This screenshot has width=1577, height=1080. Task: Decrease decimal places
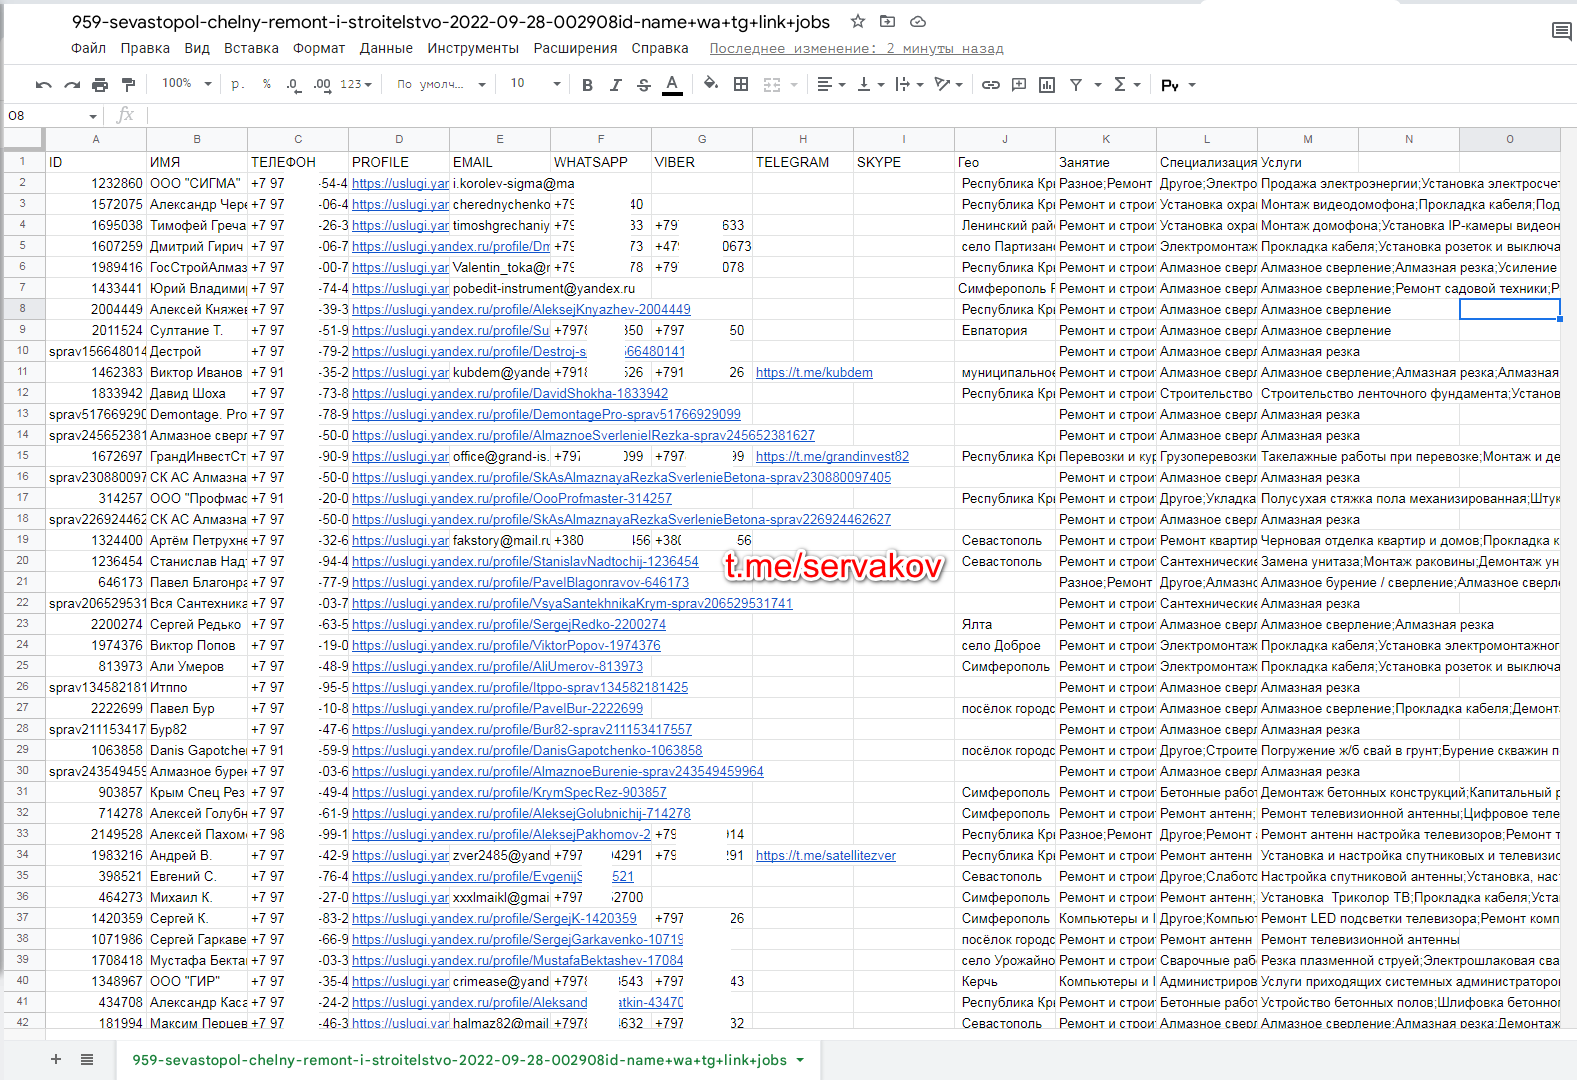coord(292,84)
